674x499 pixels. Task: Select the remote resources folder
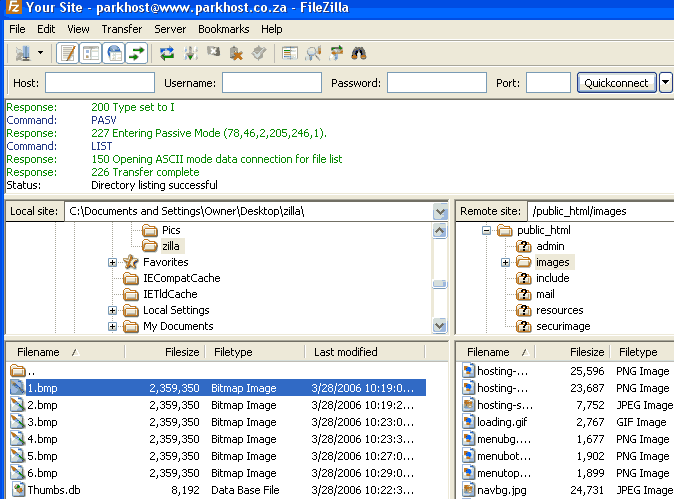pyautogui.click(x=559, y=310)
